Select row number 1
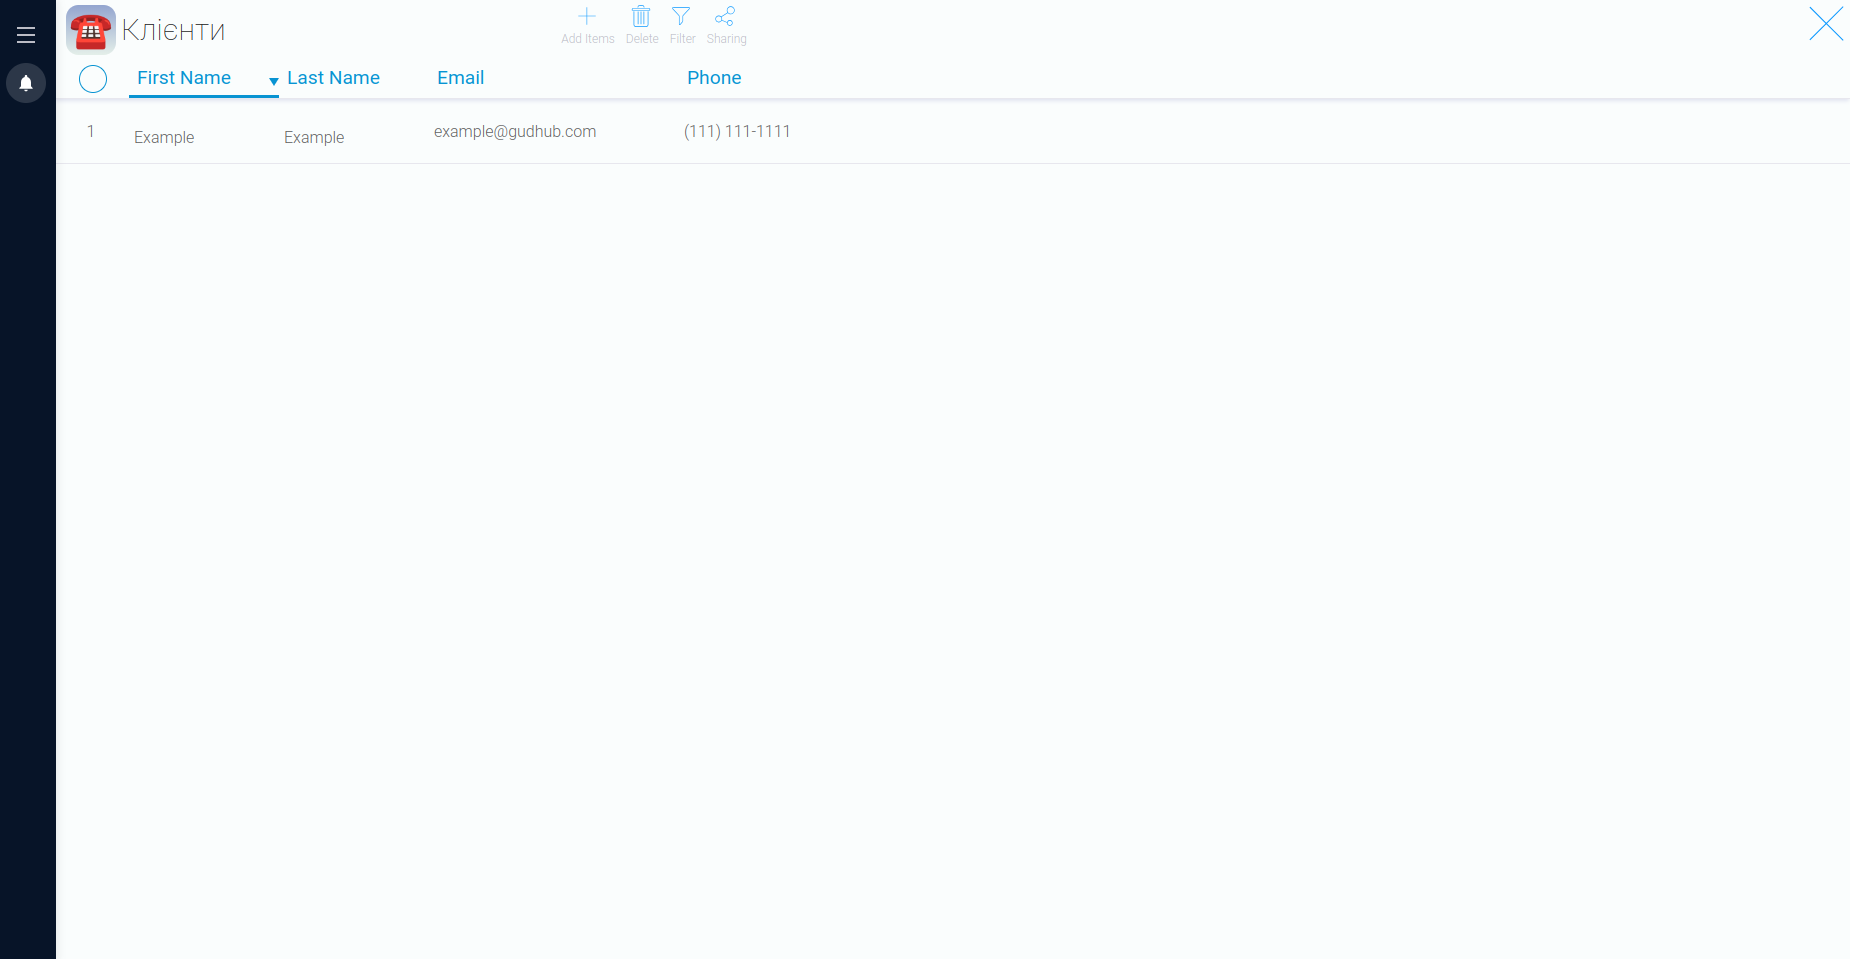The width and height of the screenshot is (1850, 959). pyautogui.click(x=91, y=131)
